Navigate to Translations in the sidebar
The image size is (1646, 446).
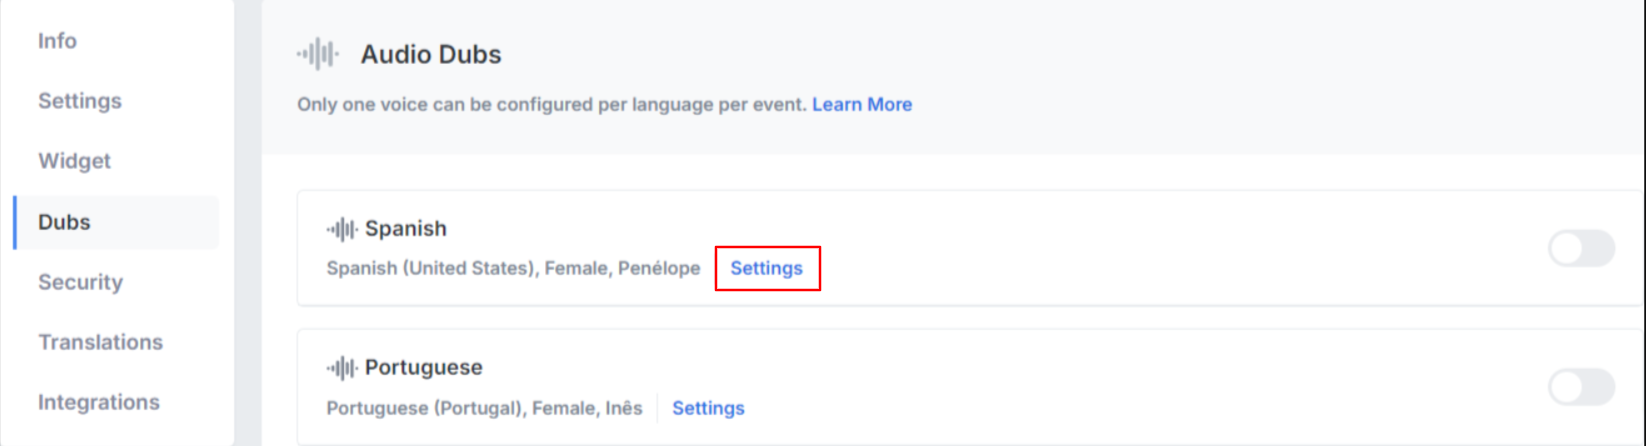(100, 342)
